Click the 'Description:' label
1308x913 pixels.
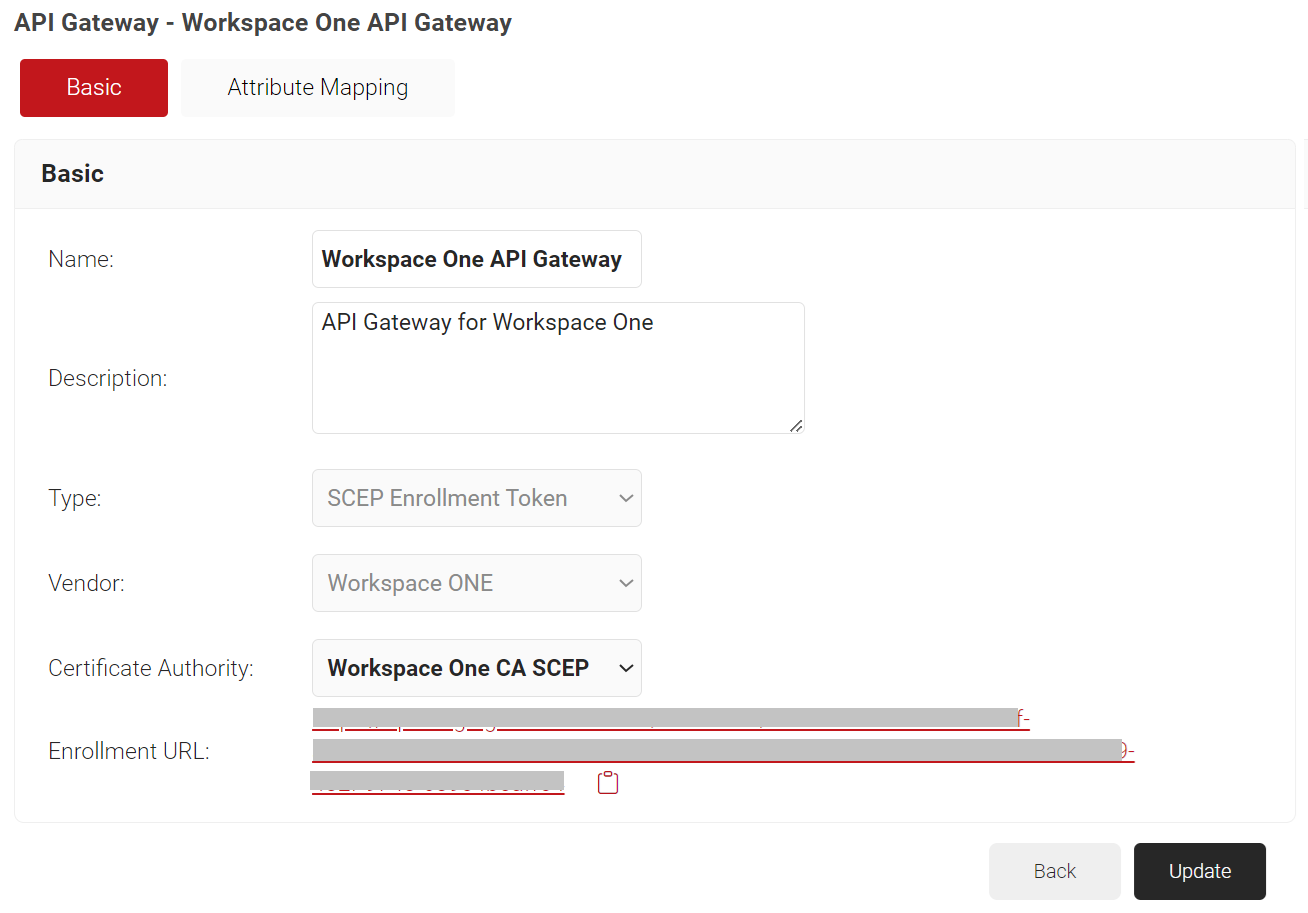point(108,379)
